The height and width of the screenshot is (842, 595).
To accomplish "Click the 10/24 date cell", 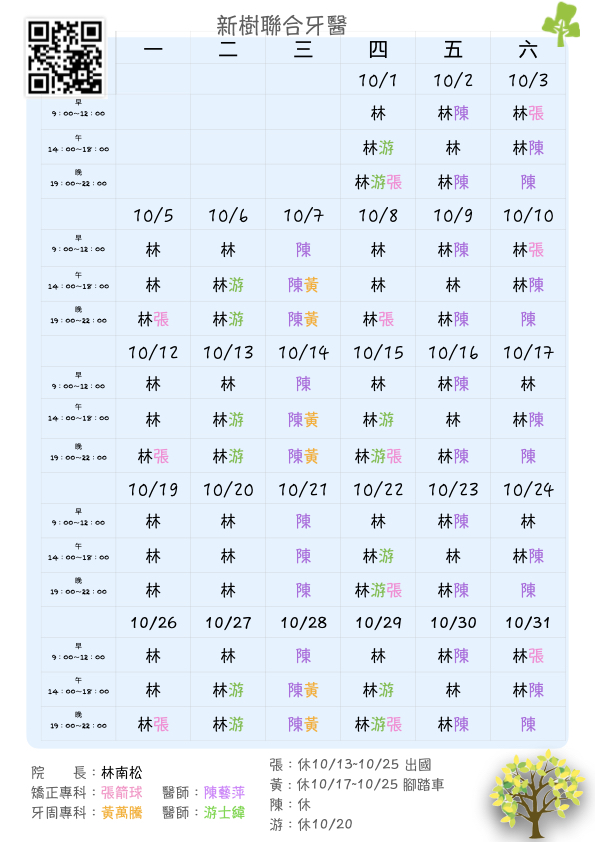I will point(528,490).
